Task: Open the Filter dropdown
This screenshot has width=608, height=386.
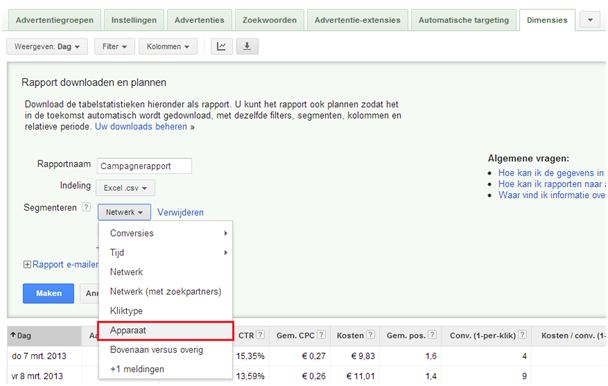Action: (x=114, y=47)
